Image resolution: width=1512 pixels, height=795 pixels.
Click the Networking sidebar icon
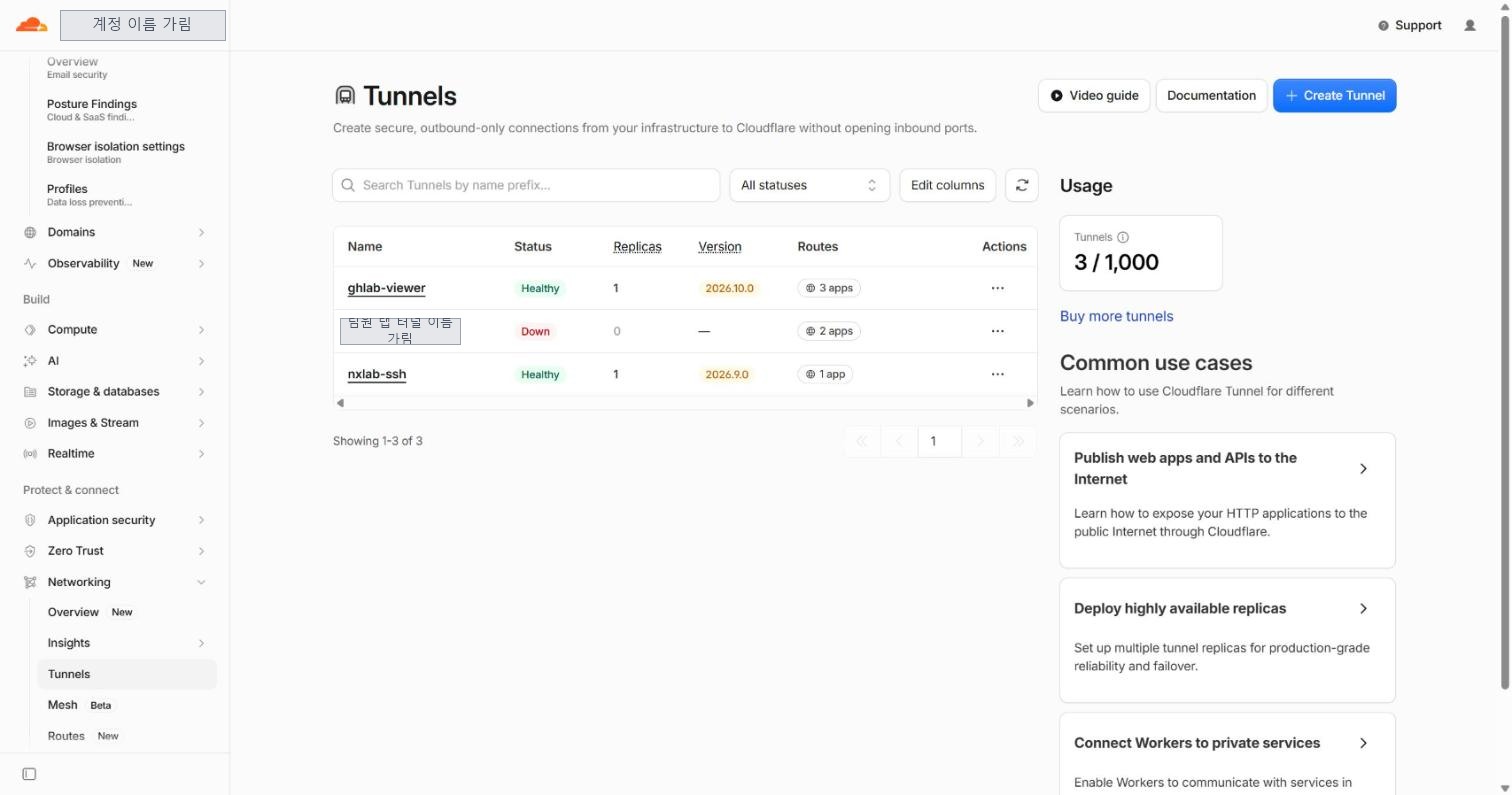click(x=30, y=582)
